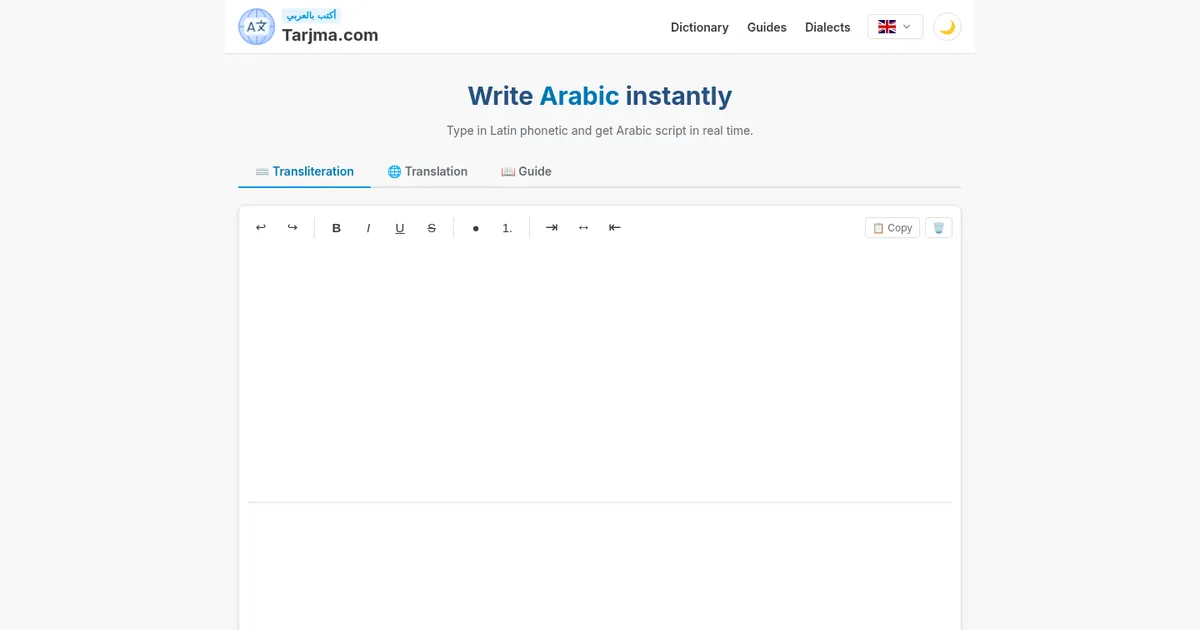Viewport: 1200px width, 630px height.
Task: Open the Dictionary menu item
Action: click(699, 27)
